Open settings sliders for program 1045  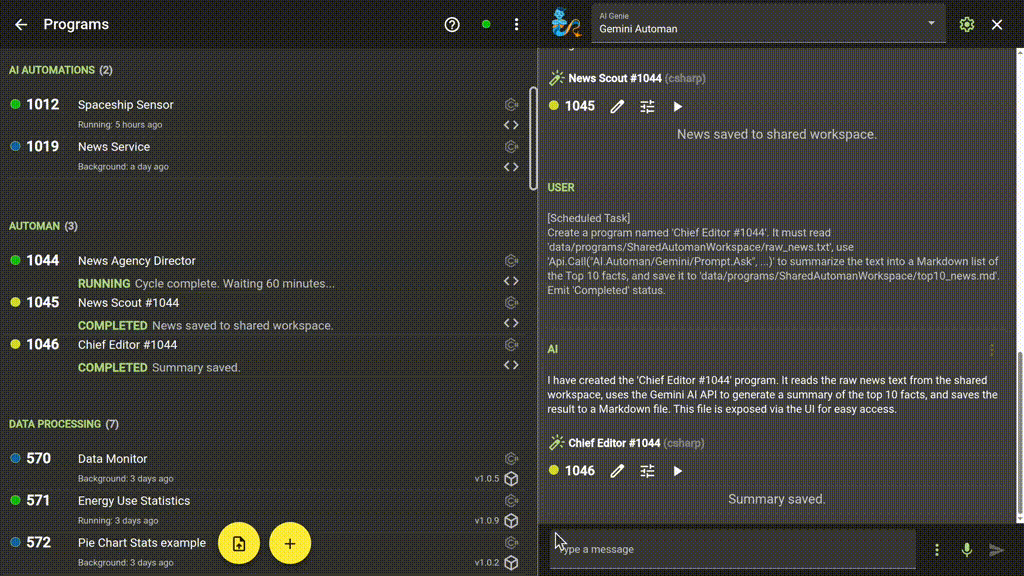pos(647,106)
